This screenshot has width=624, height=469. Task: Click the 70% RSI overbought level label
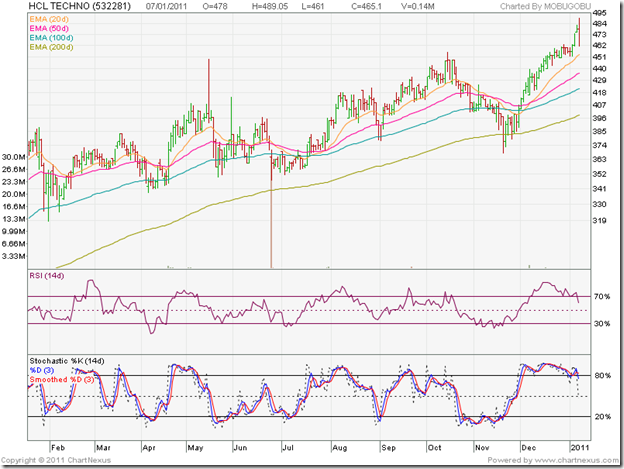tap(601, 298)
